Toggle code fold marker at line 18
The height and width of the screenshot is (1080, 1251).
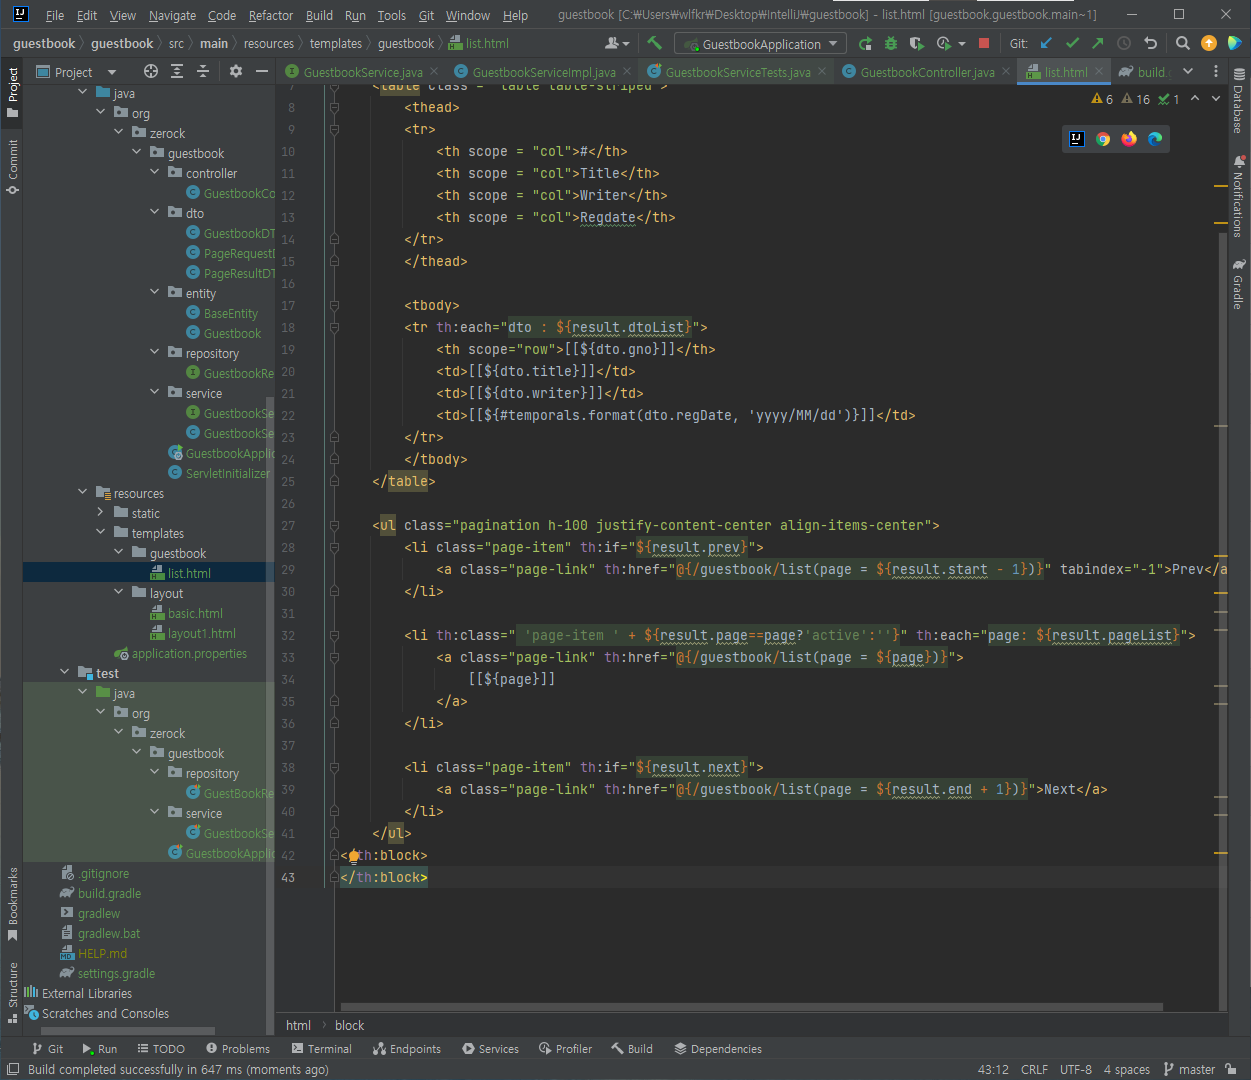coord(334,327)
